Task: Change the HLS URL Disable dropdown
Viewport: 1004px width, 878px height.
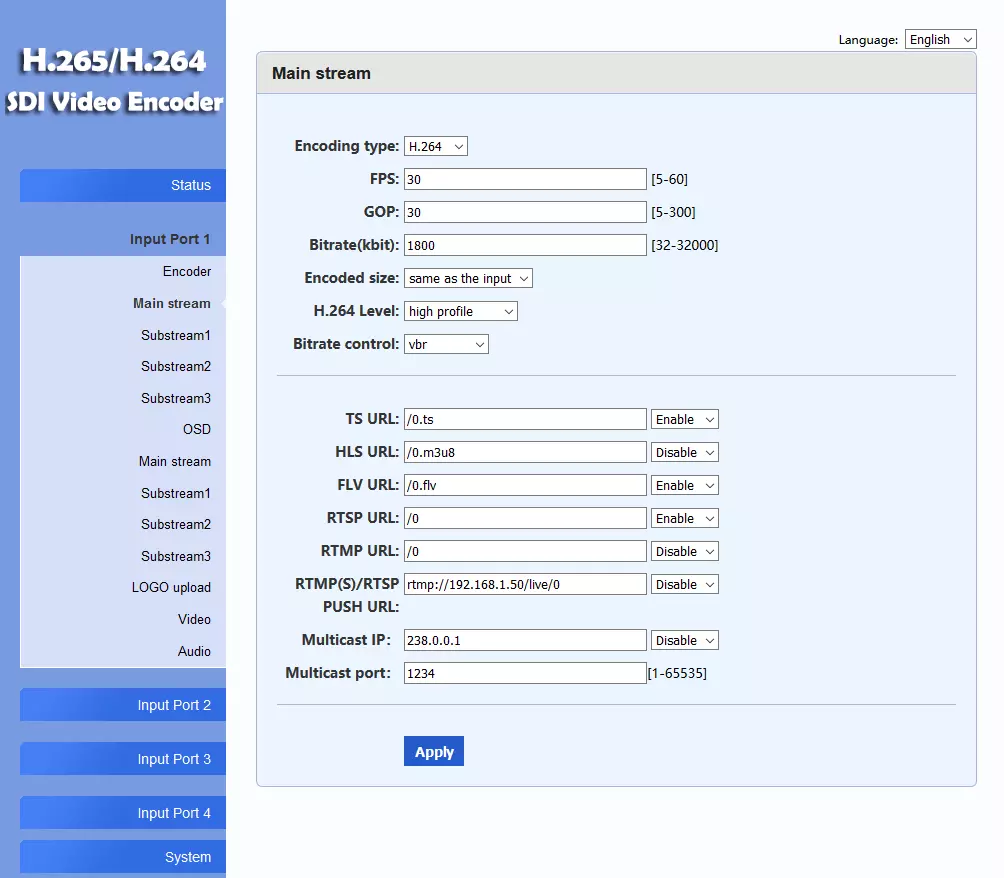Action: point(684,452)
